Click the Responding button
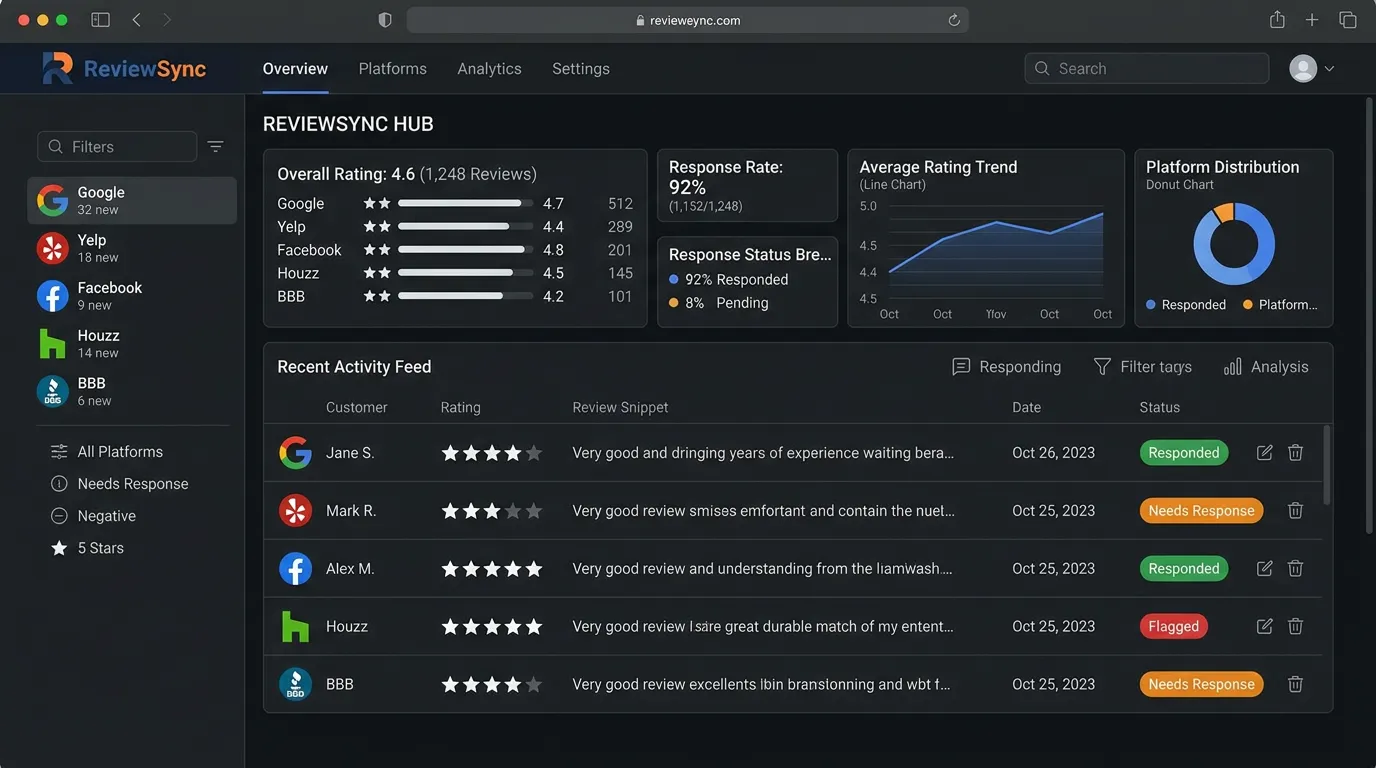Viewport: 1376px width, 768px height. tap(1006, 367)
